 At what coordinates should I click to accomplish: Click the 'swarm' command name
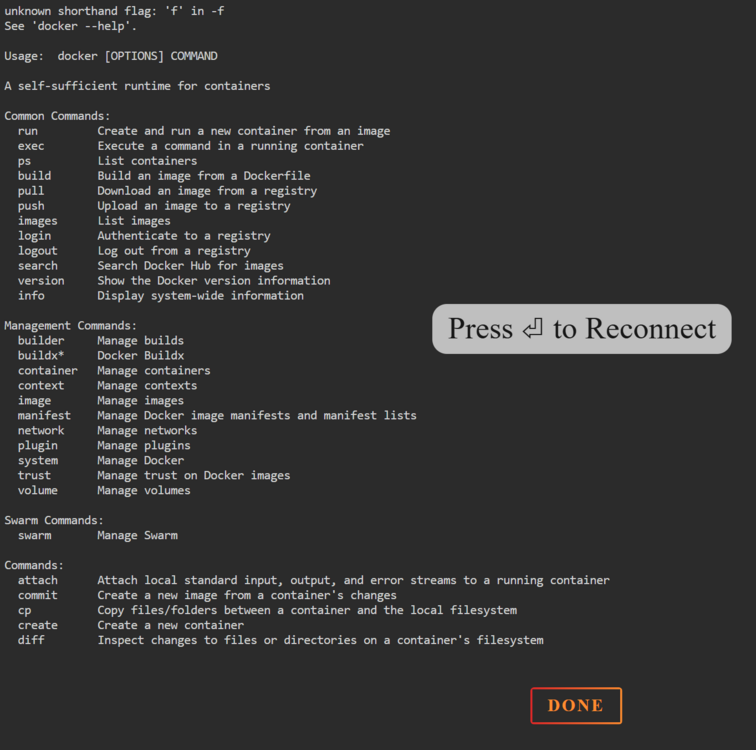pyautogui.click(x=34, y=536)
